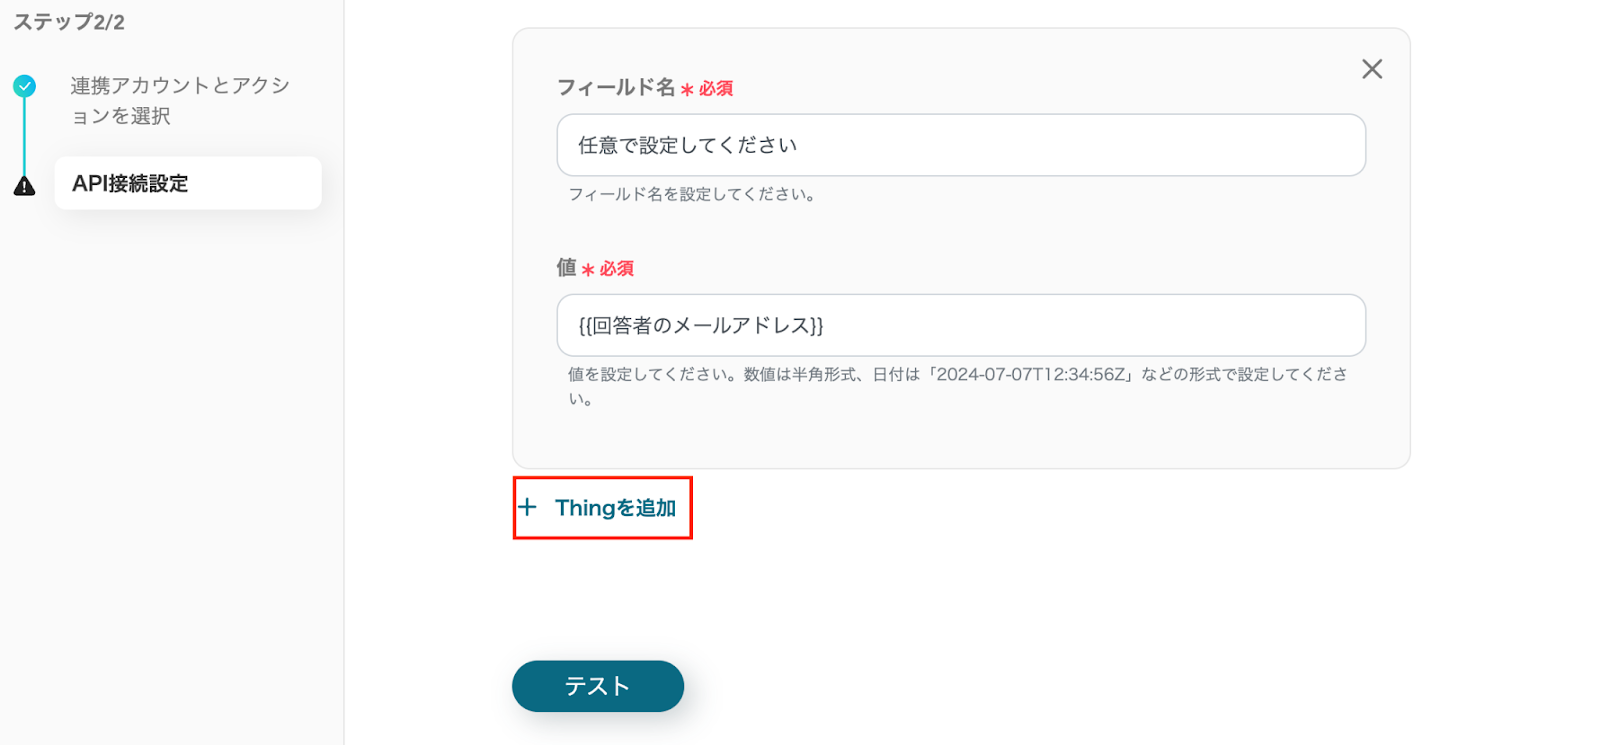Focus the 値 input with 回答者のメールアドレス
This screenshot has height=745, width=1600.
click(960, 325)
